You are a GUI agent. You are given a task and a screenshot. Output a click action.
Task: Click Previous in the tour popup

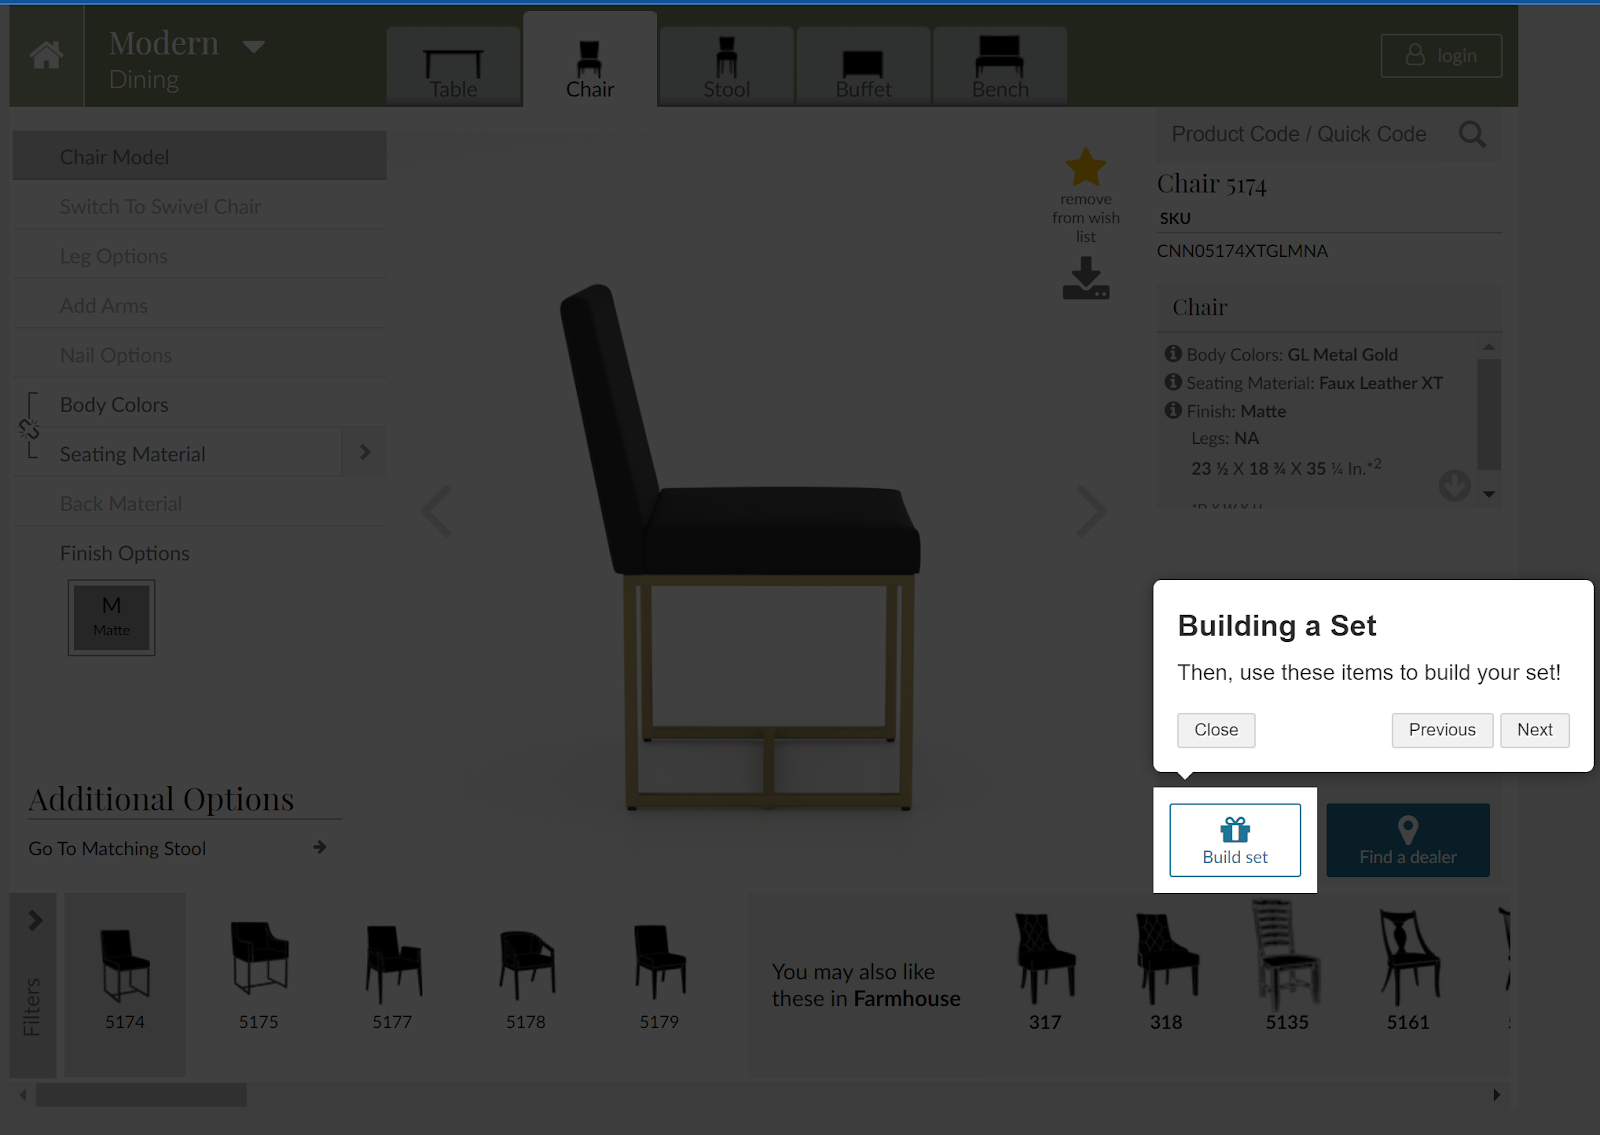pyautogui.click(x=1442, y=730)
